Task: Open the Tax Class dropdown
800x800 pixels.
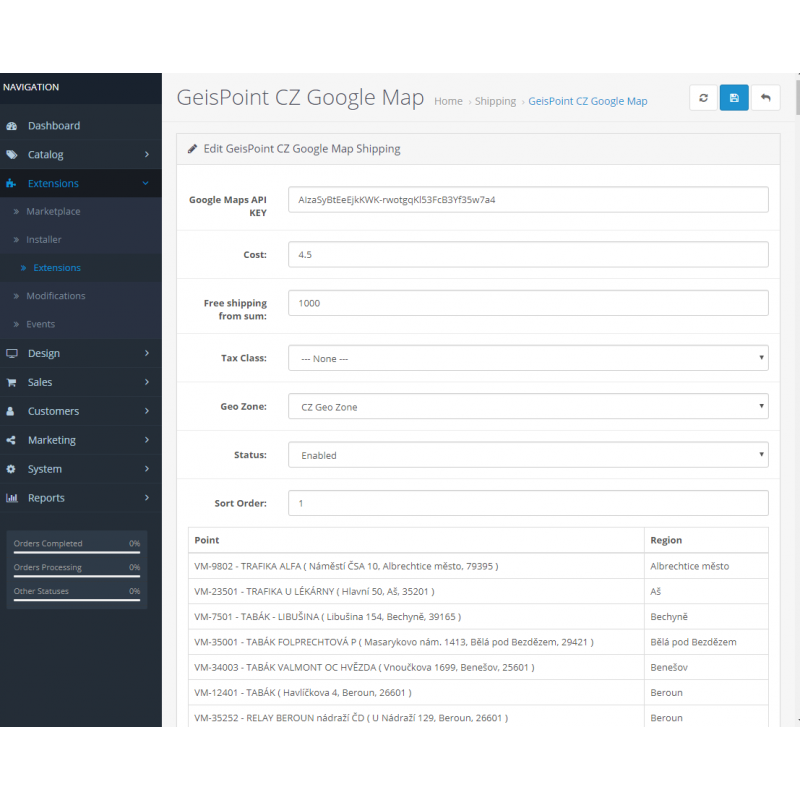Action: (x=528, y=358)
